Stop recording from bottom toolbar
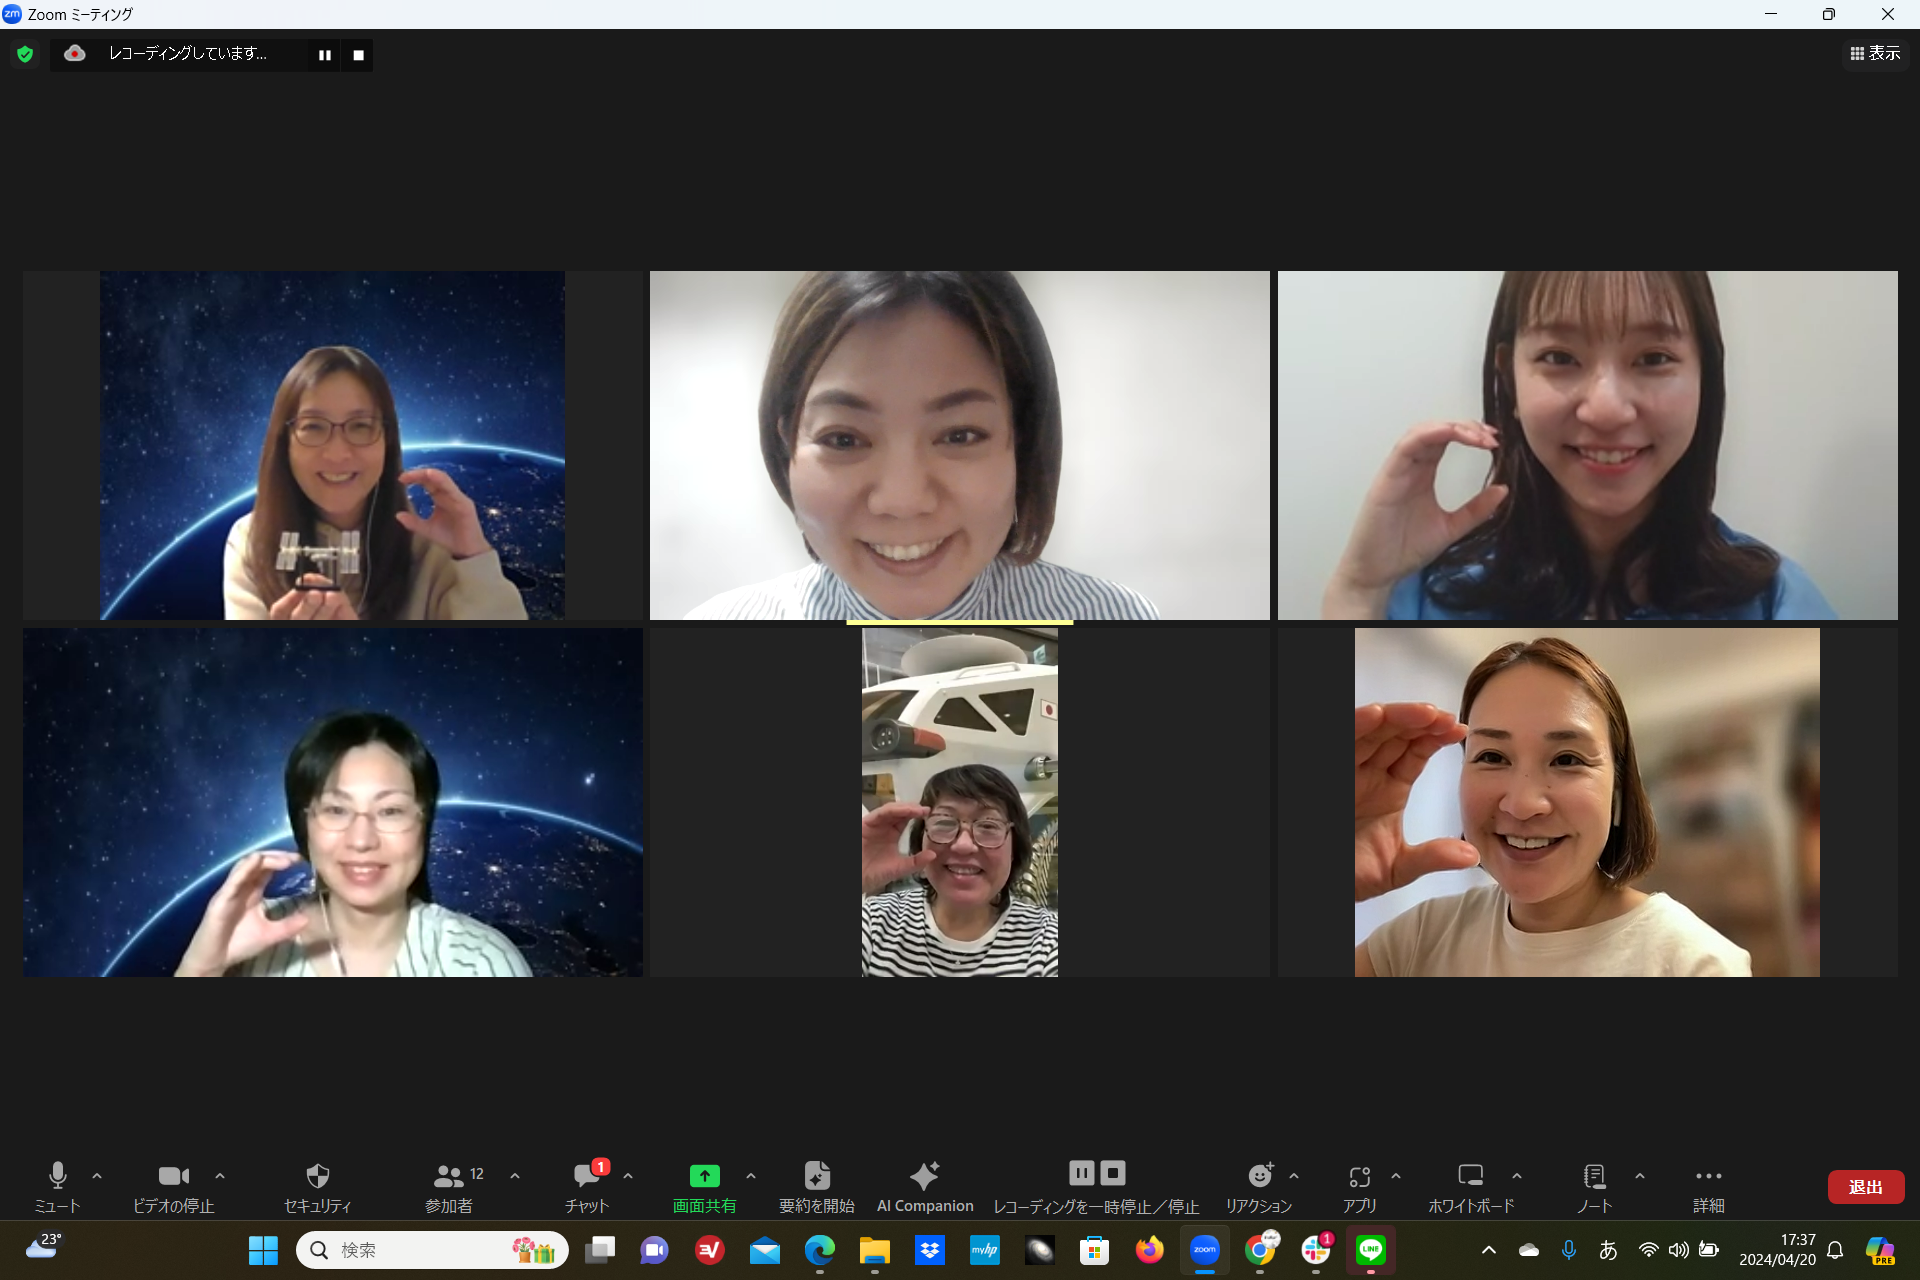This screenshot has height=1280, width=1920. (x=1113, y=1172)
